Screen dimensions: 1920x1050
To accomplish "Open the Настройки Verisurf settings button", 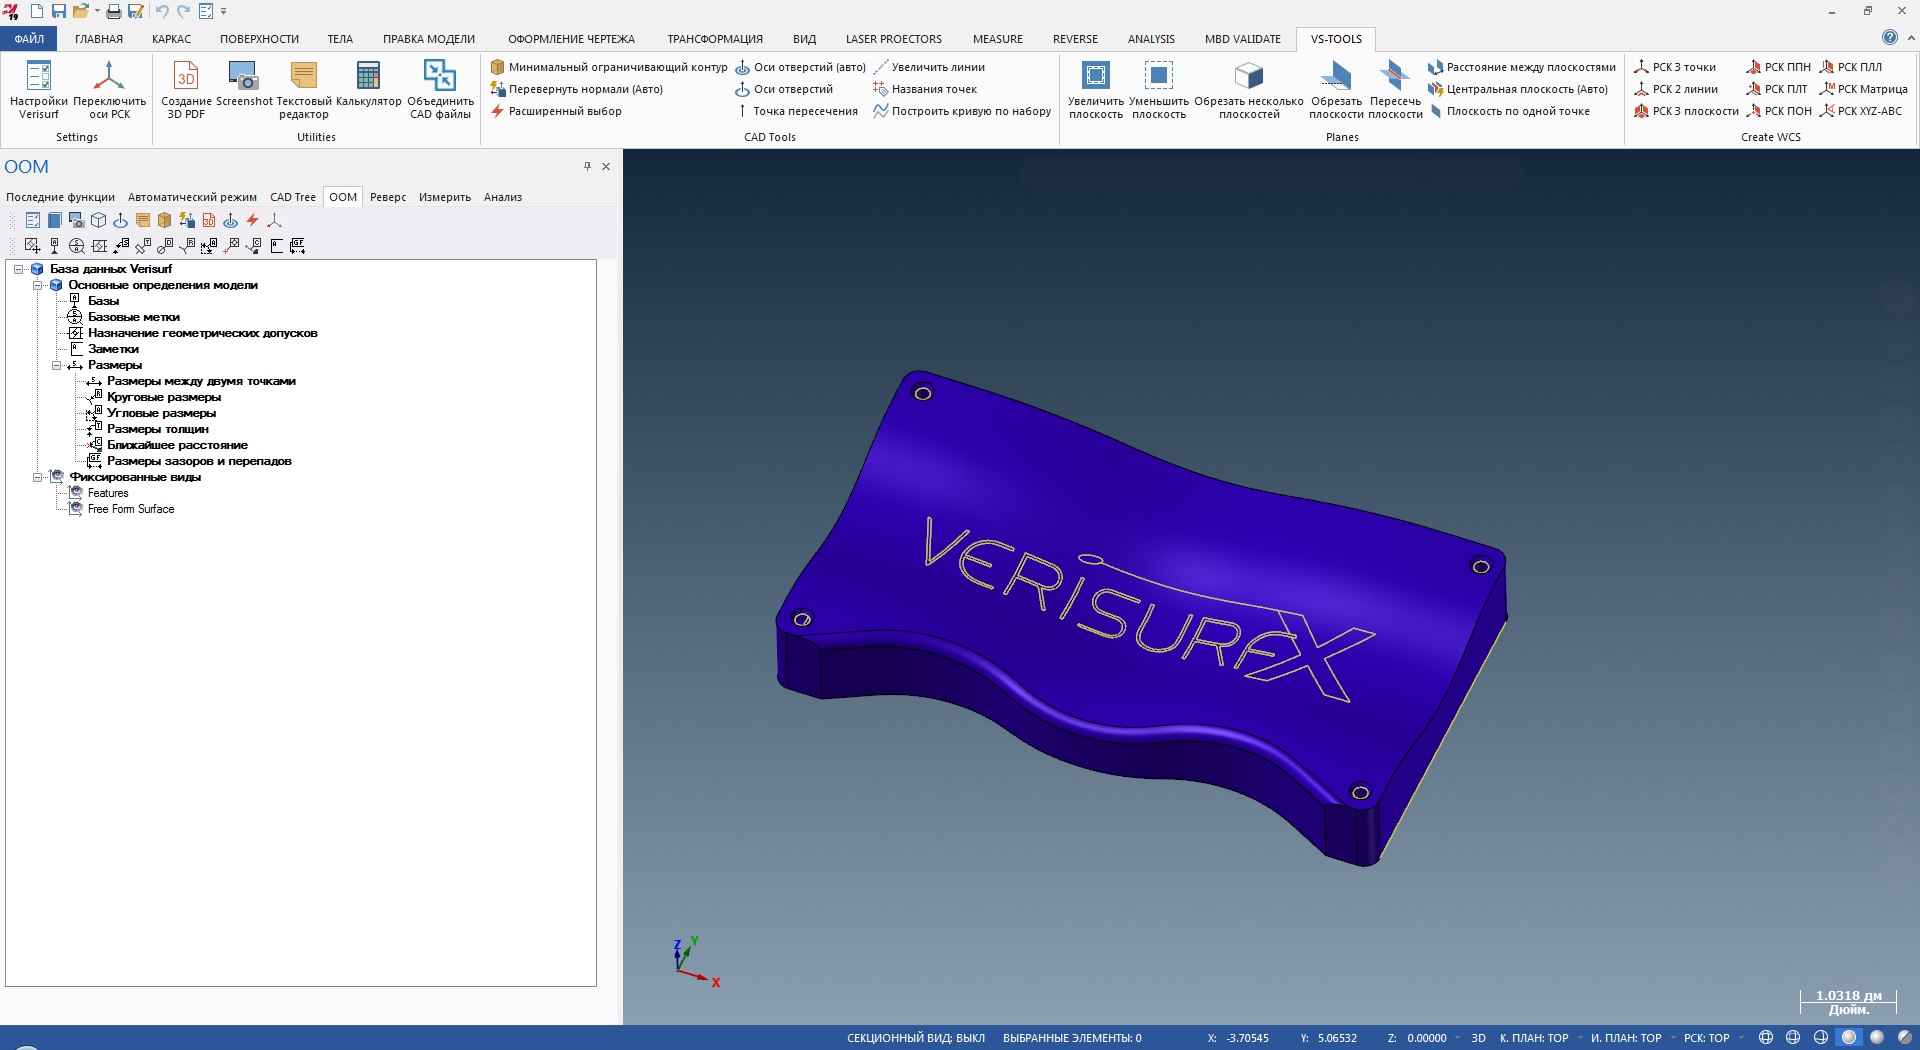I will coord(38,89).
